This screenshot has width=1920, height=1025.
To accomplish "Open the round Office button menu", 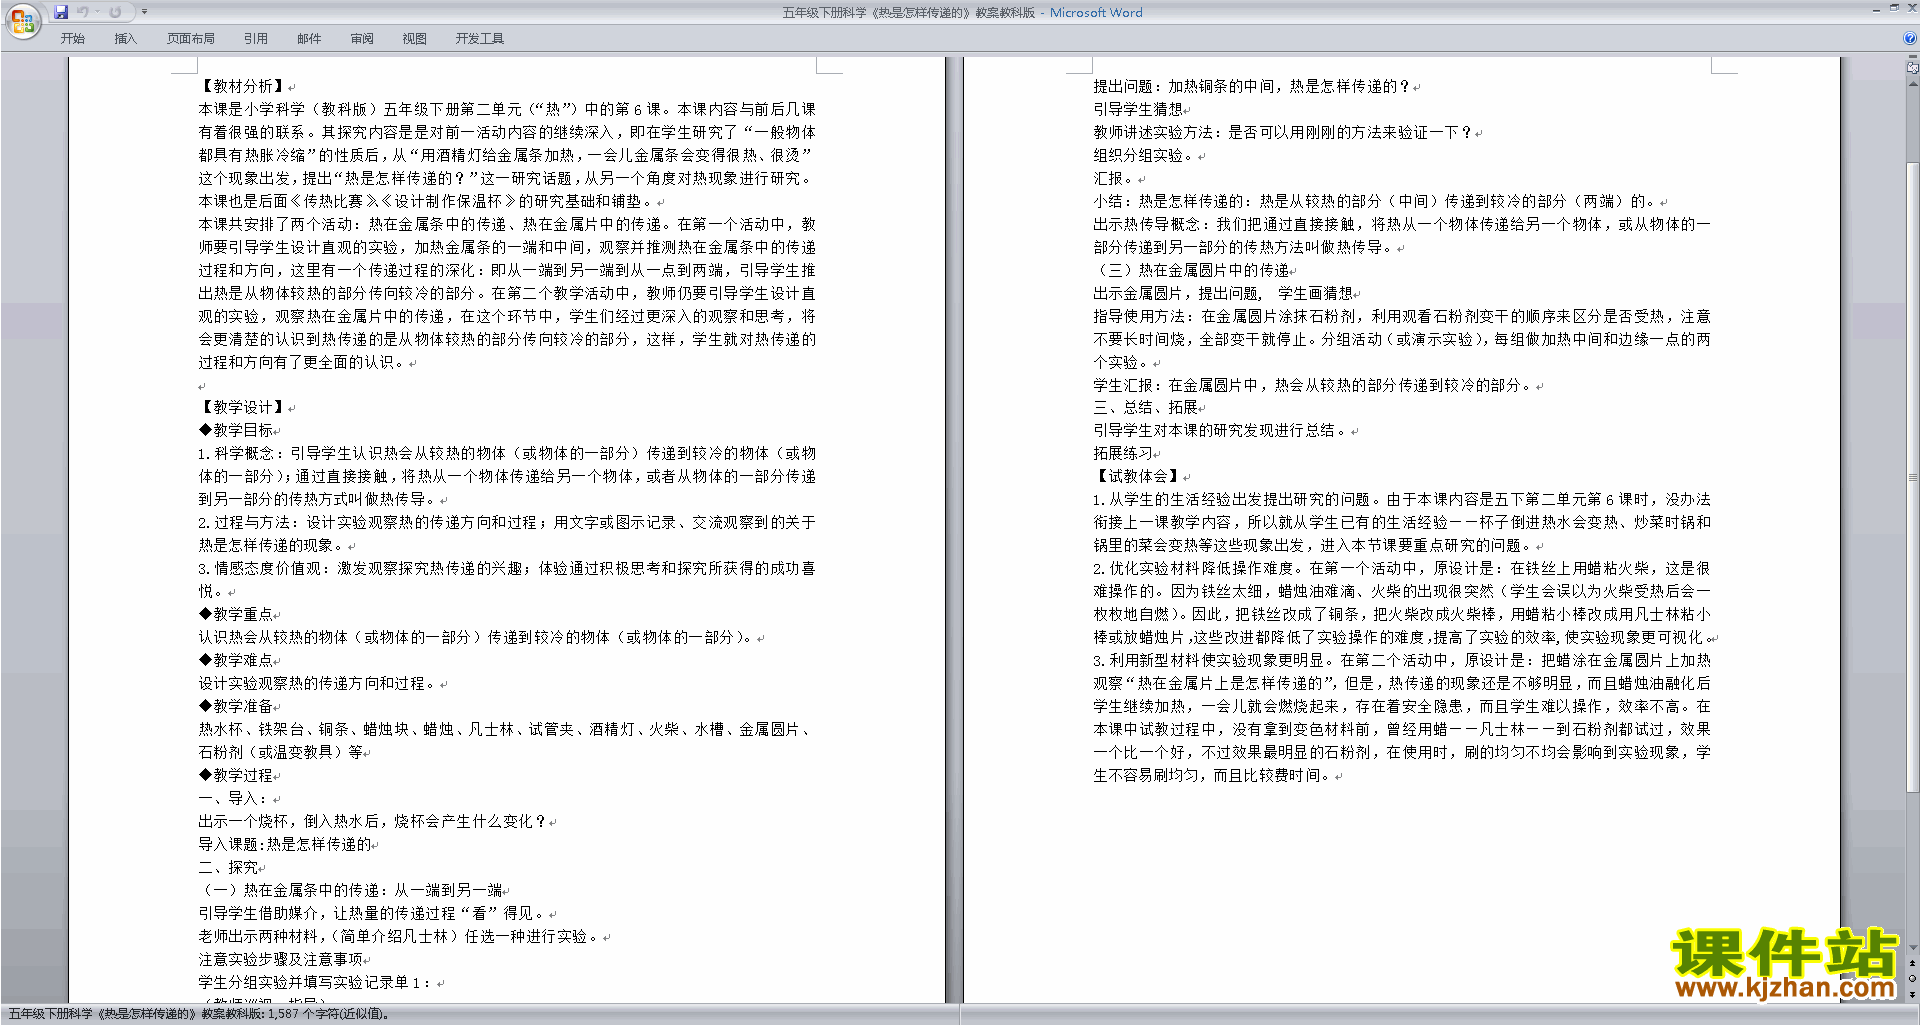I will tap(22, 21).
